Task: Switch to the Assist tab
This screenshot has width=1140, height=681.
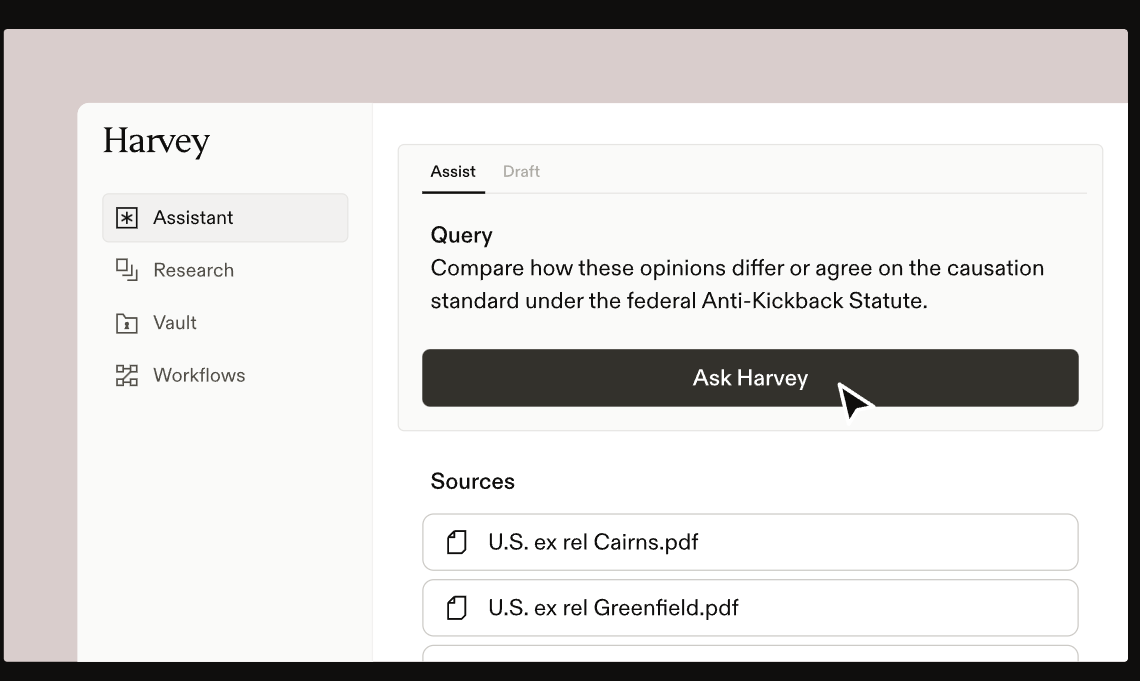Action: (x=453, y=172)
